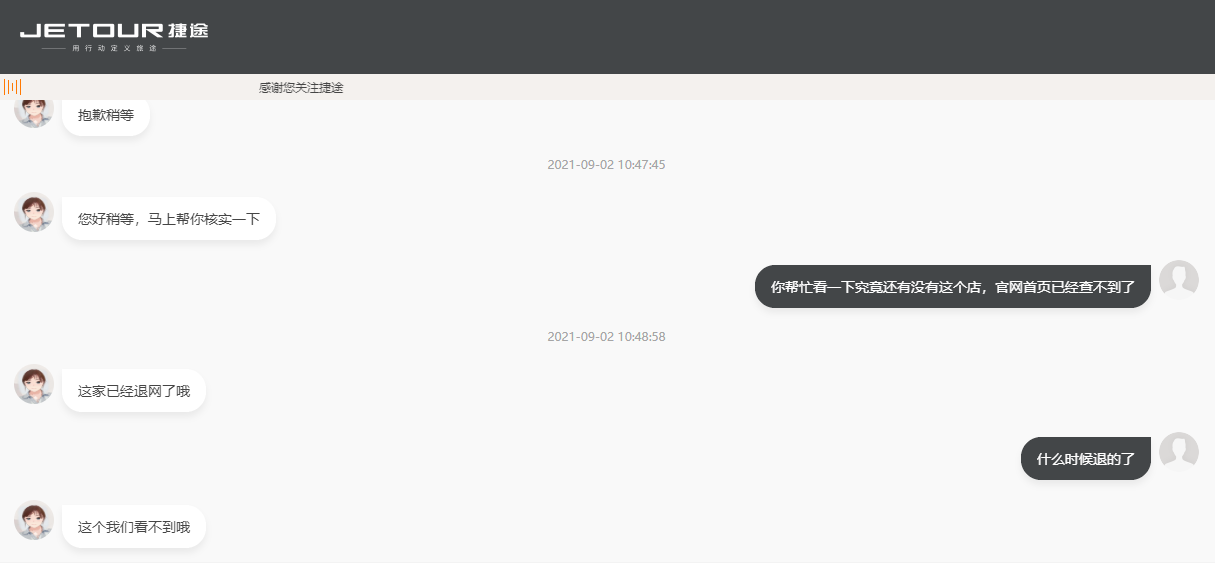Click user avatar beside 你帮忙看一下 message

click(x=1179, y=280)
